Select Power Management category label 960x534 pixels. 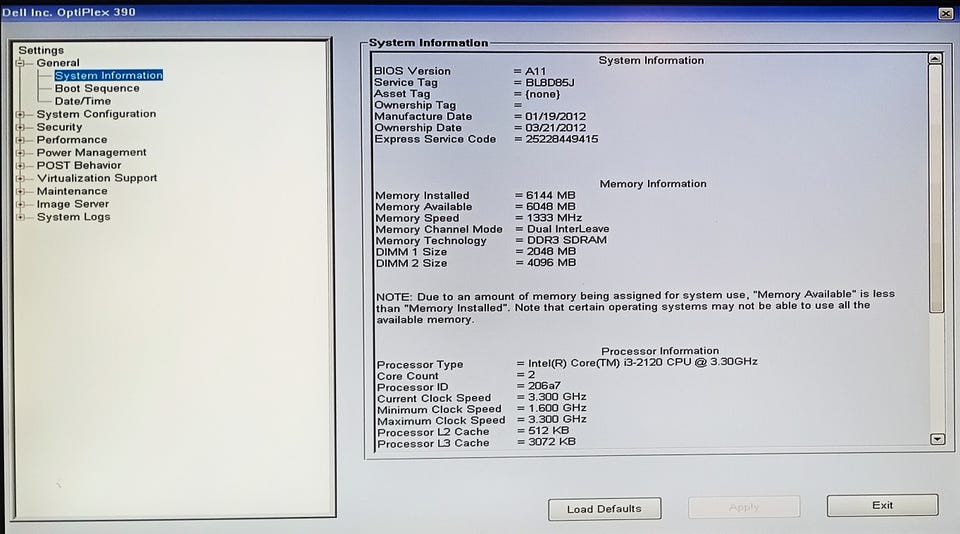coord(91,152)
